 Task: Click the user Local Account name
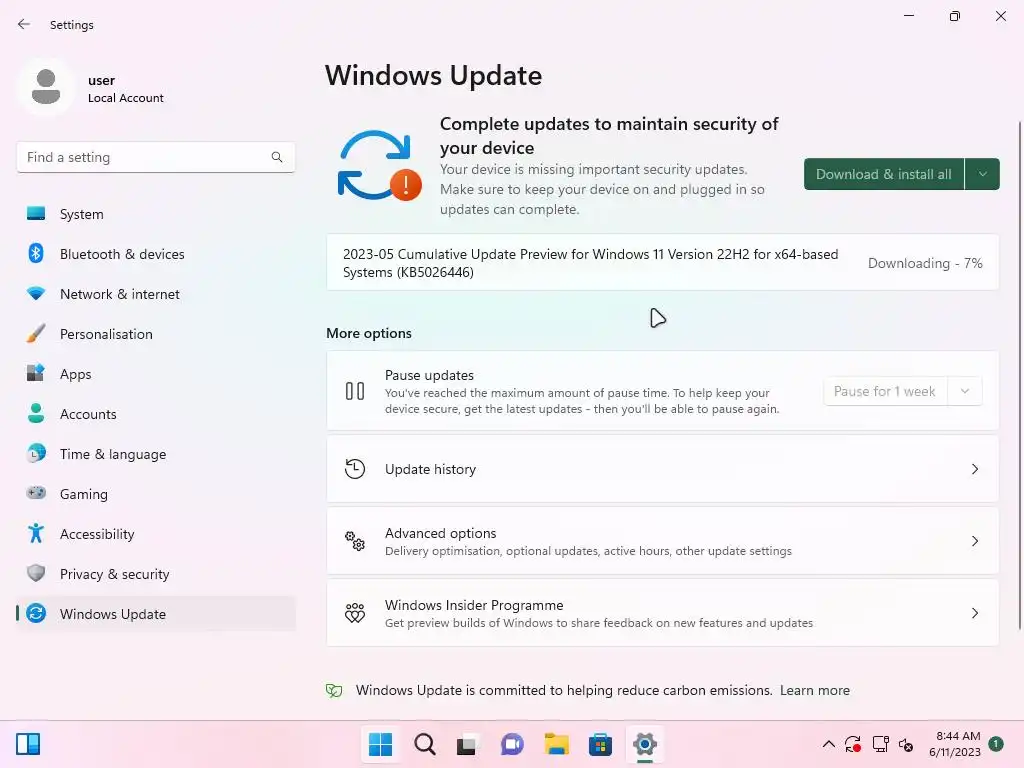(125, 89)
